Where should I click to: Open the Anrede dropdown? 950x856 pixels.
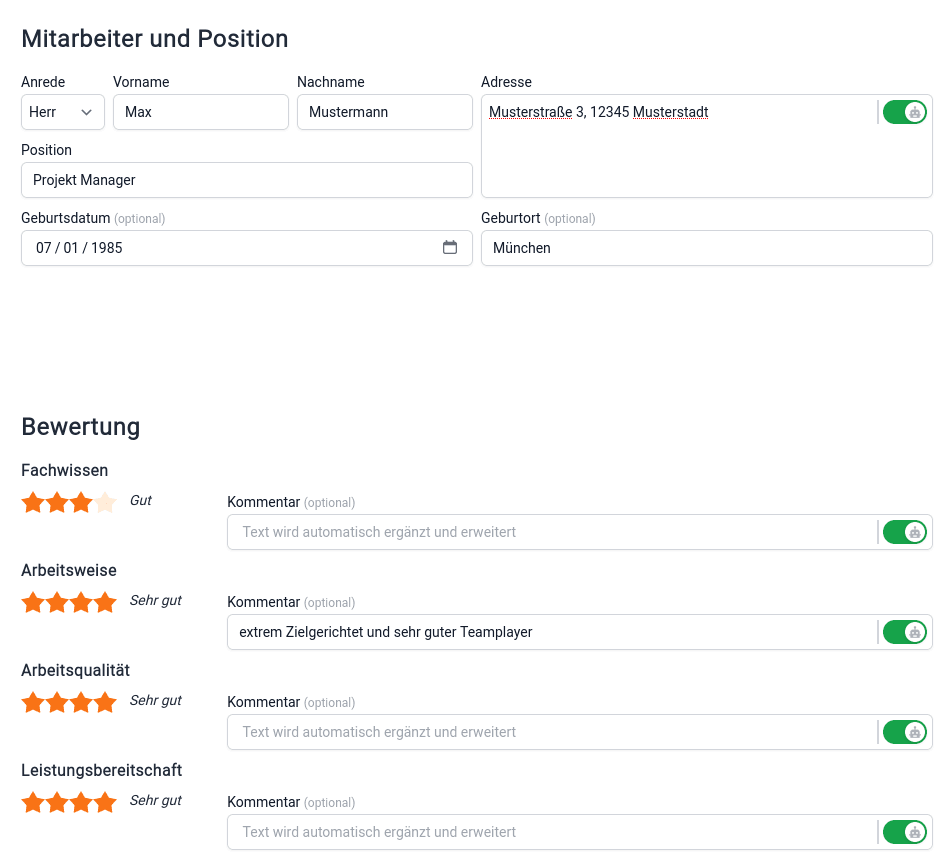pyautogui.click(x=62, y=112)
